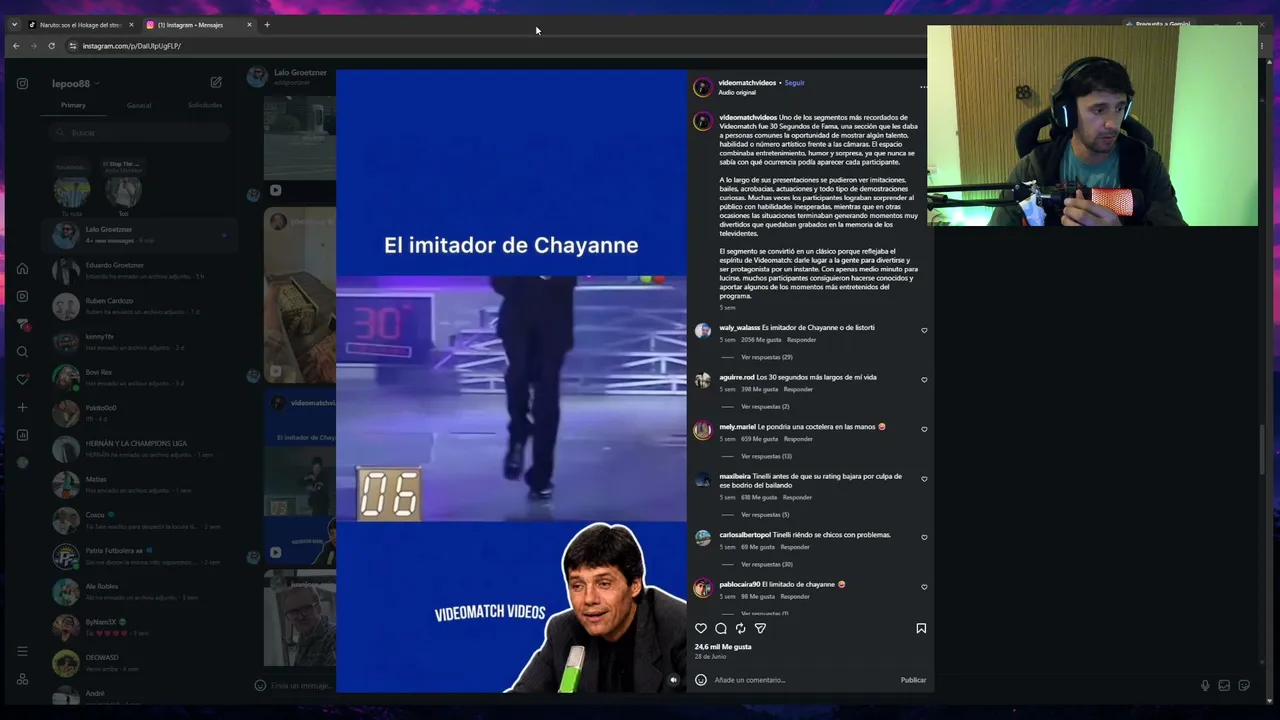Switch to the Solicitudes inbox tab
This screenshot has width=1280, height=720.
pos(205,105)
